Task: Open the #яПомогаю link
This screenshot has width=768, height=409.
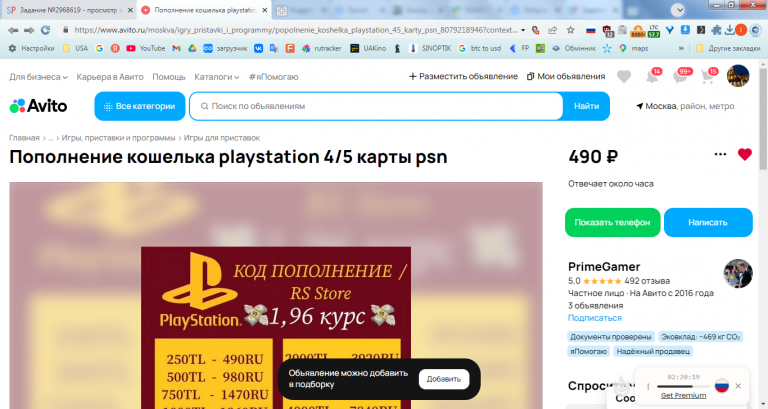Action: click(273, 77)
